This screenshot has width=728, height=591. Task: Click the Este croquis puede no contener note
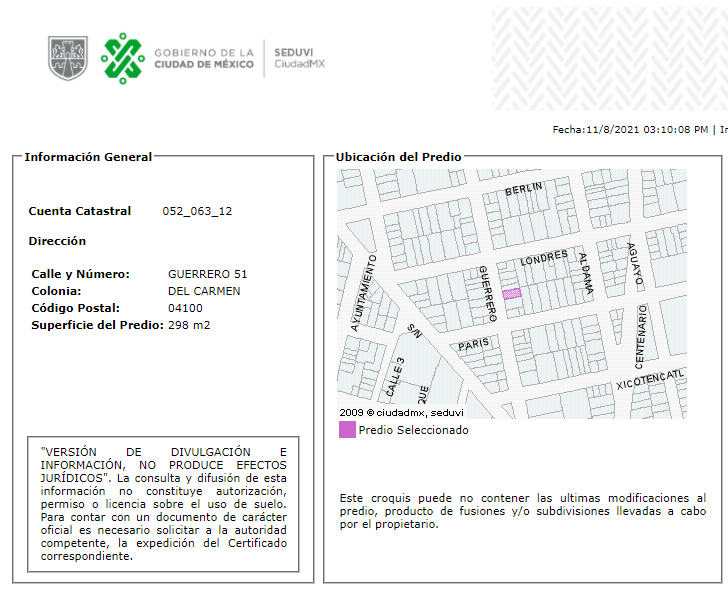(x=523, y=511)
